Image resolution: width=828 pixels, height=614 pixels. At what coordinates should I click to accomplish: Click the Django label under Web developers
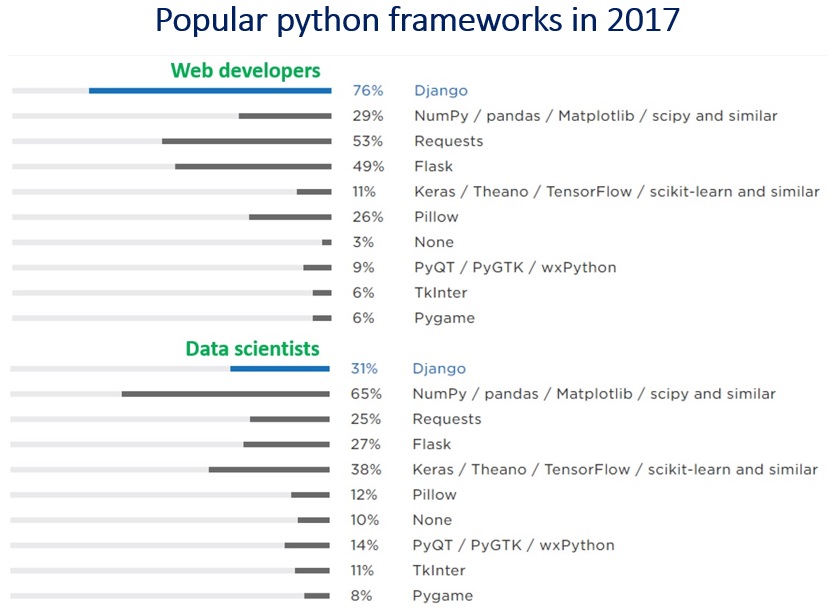point(440,91)
